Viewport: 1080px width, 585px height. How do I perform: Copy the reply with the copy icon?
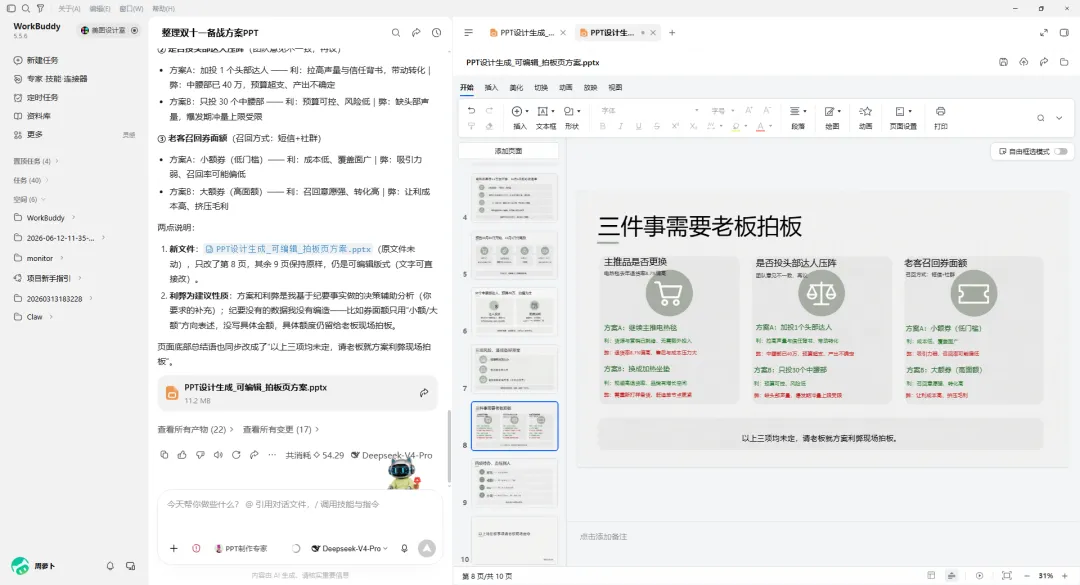pos(164,455)
